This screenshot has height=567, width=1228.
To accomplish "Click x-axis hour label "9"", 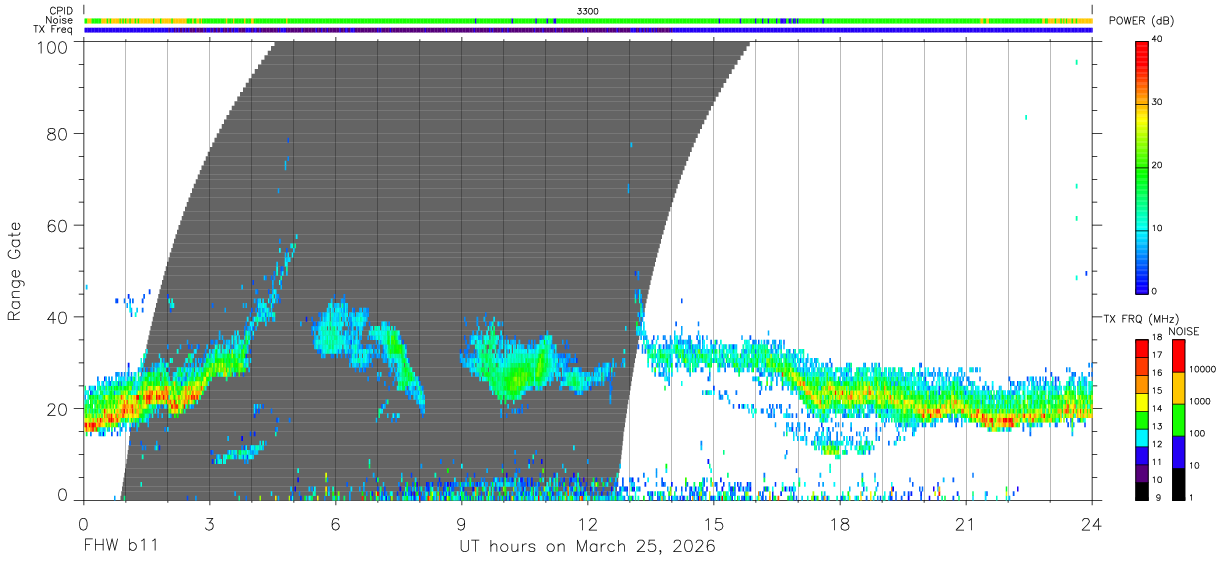I will (x=462, y=524).
